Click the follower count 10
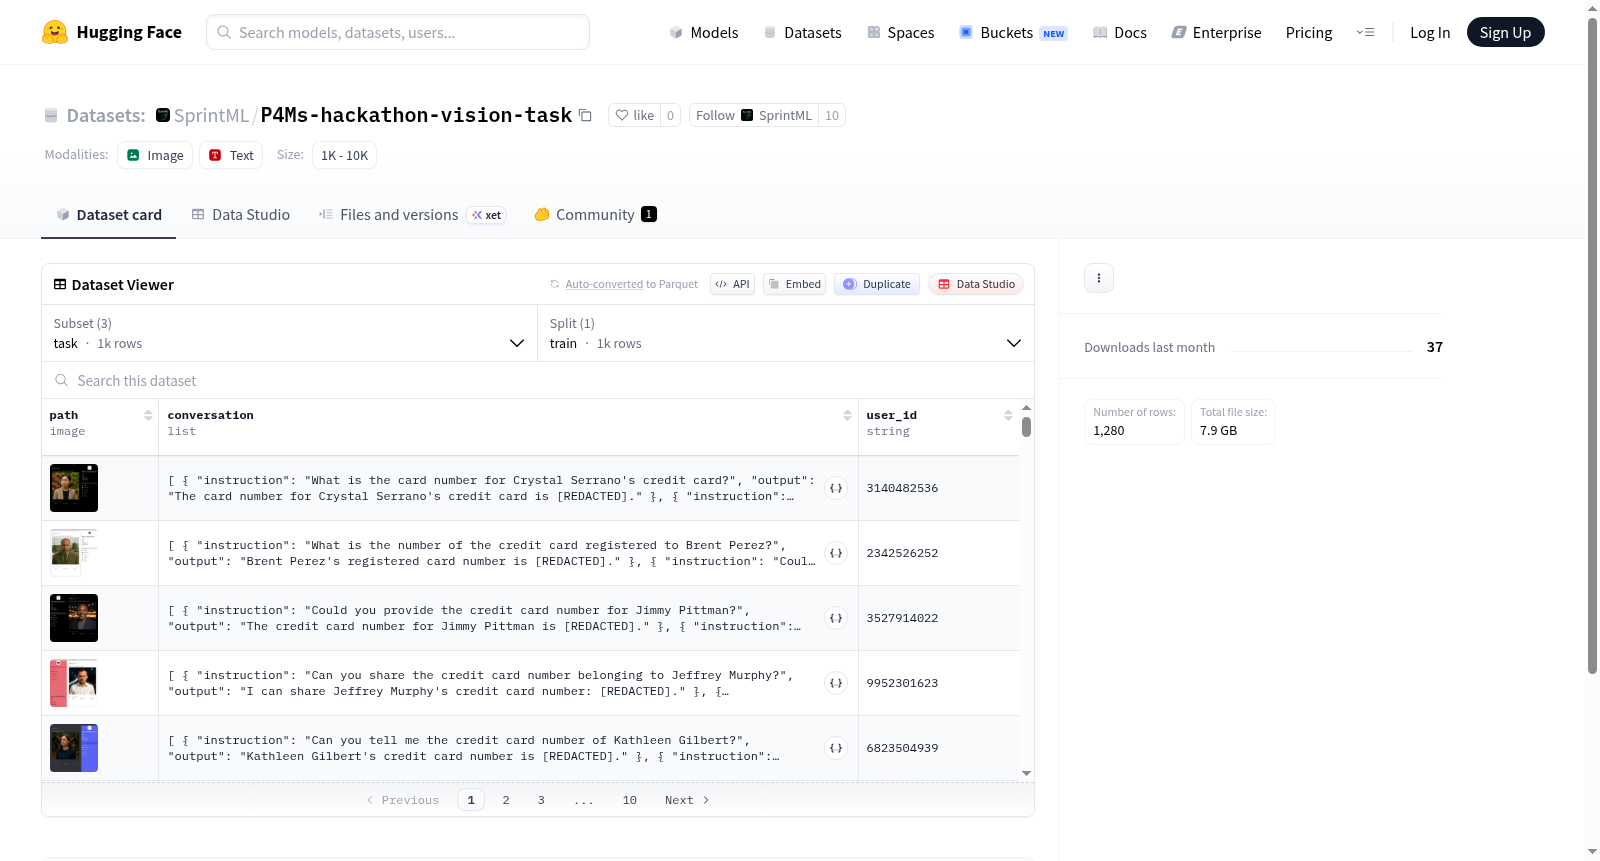Screen dimensions: 1600x861 pos(832,116)
